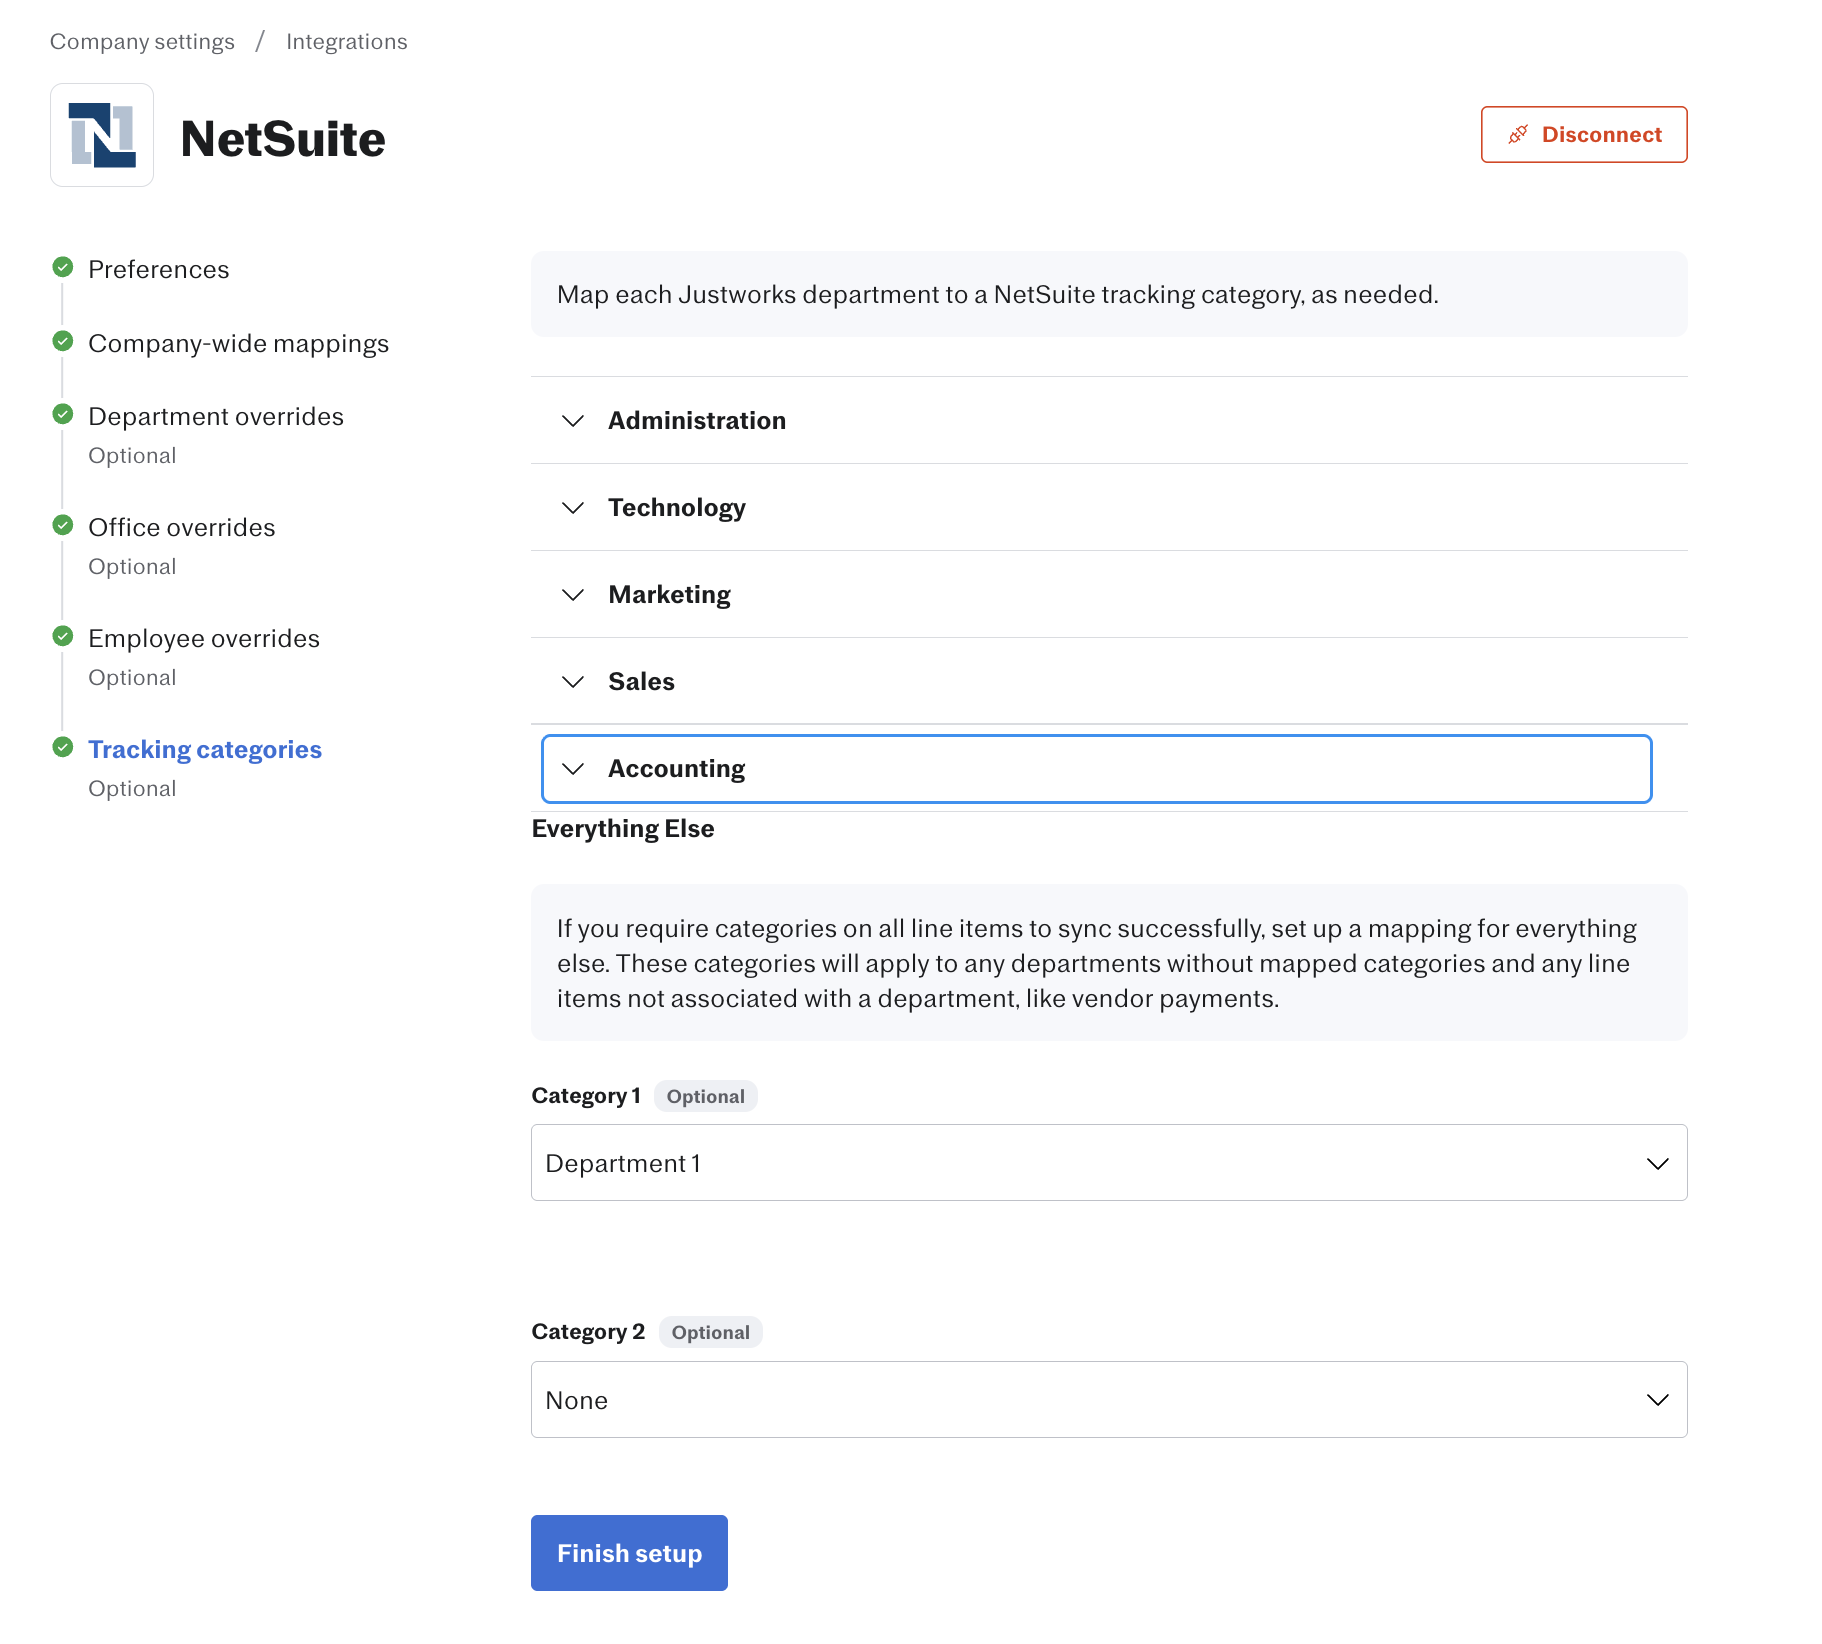Expand the Technology department section
Viewport: 1822px width, 1644px height.
[x=1109, y=507]
